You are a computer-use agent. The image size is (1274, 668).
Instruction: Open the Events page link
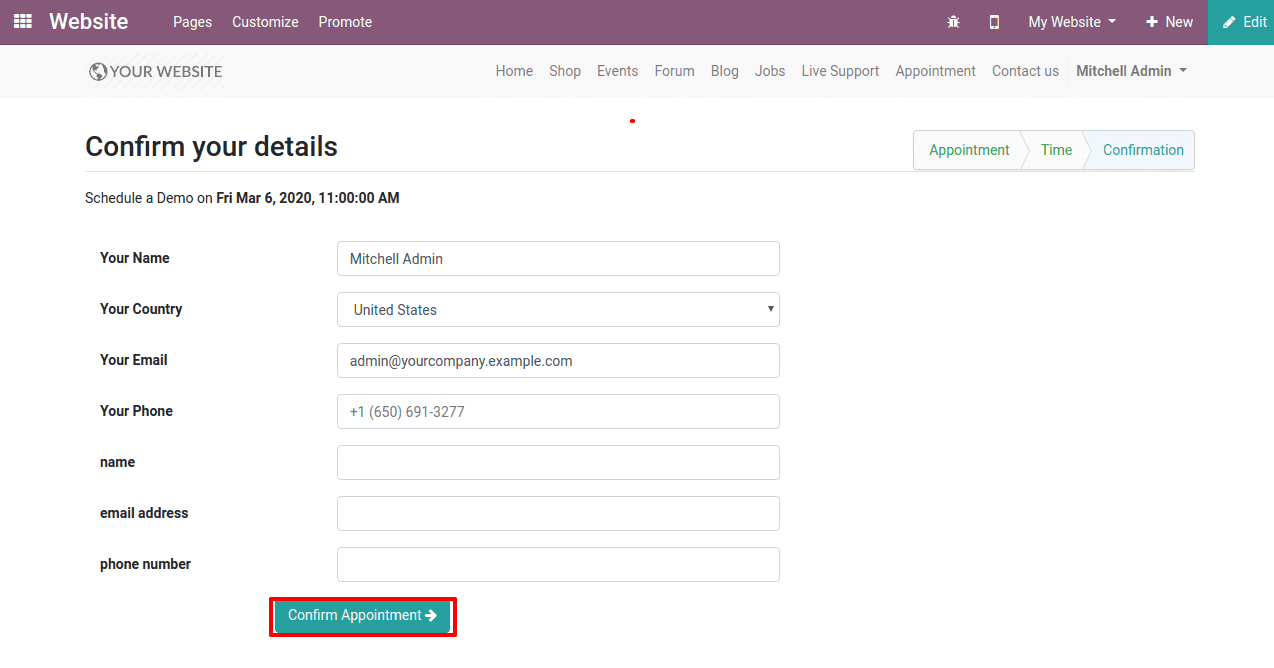pyautogui.click(x=617, y=71)
